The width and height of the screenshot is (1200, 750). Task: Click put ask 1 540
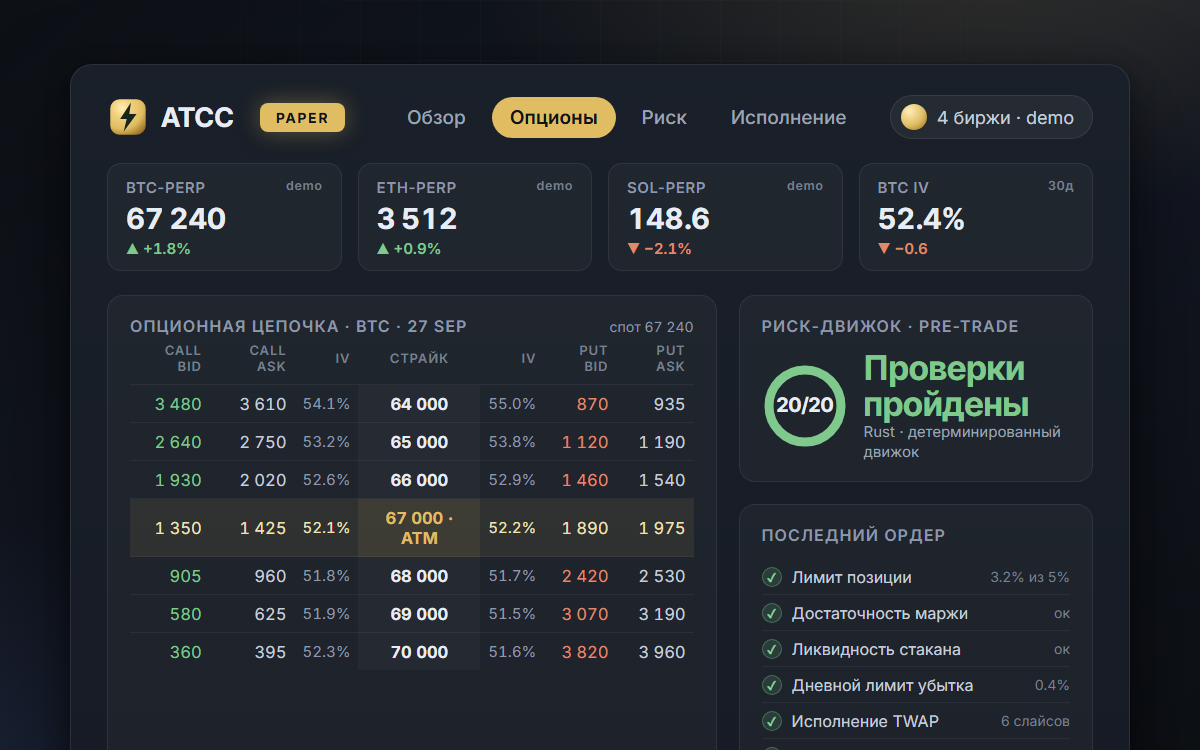[x=662, y=480]
